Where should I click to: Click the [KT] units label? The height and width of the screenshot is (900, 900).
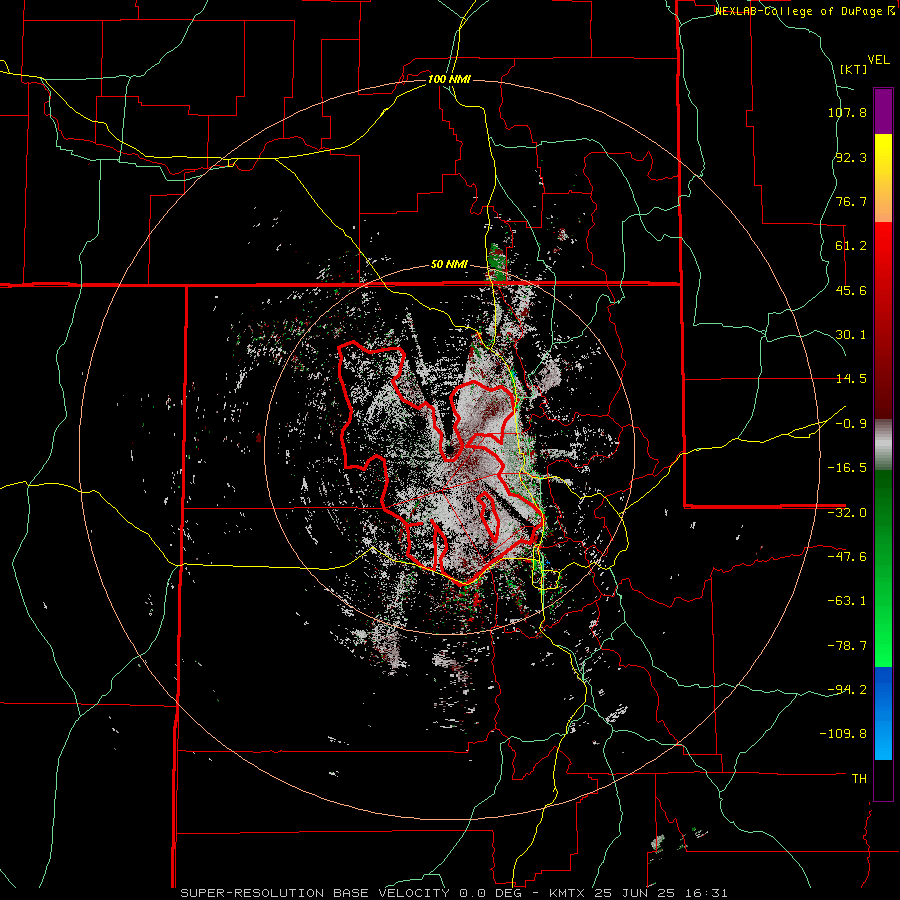point(853,69)
